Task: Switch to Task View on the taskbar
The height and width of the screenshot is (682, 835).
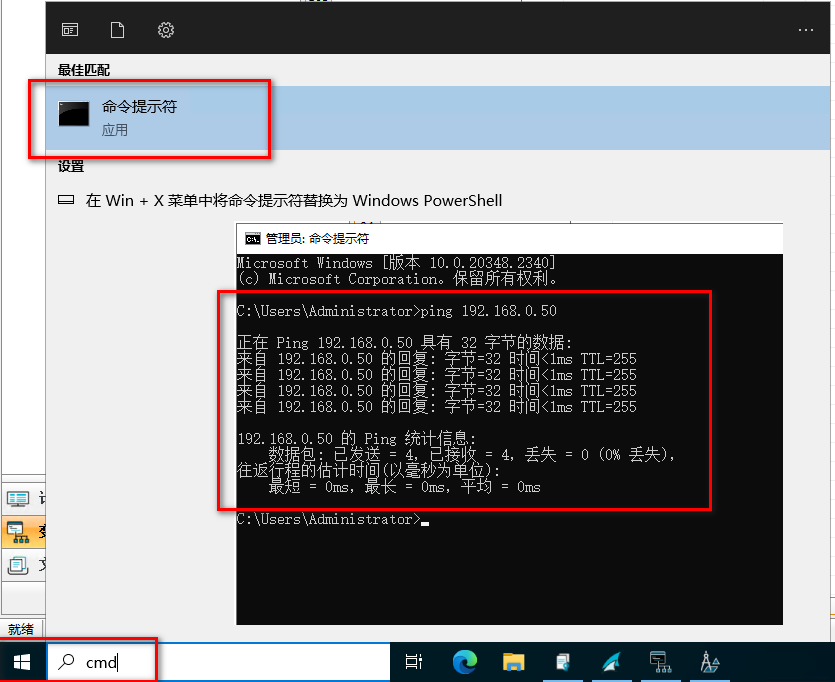Action: pyautogui.click(x=415, y=661)
